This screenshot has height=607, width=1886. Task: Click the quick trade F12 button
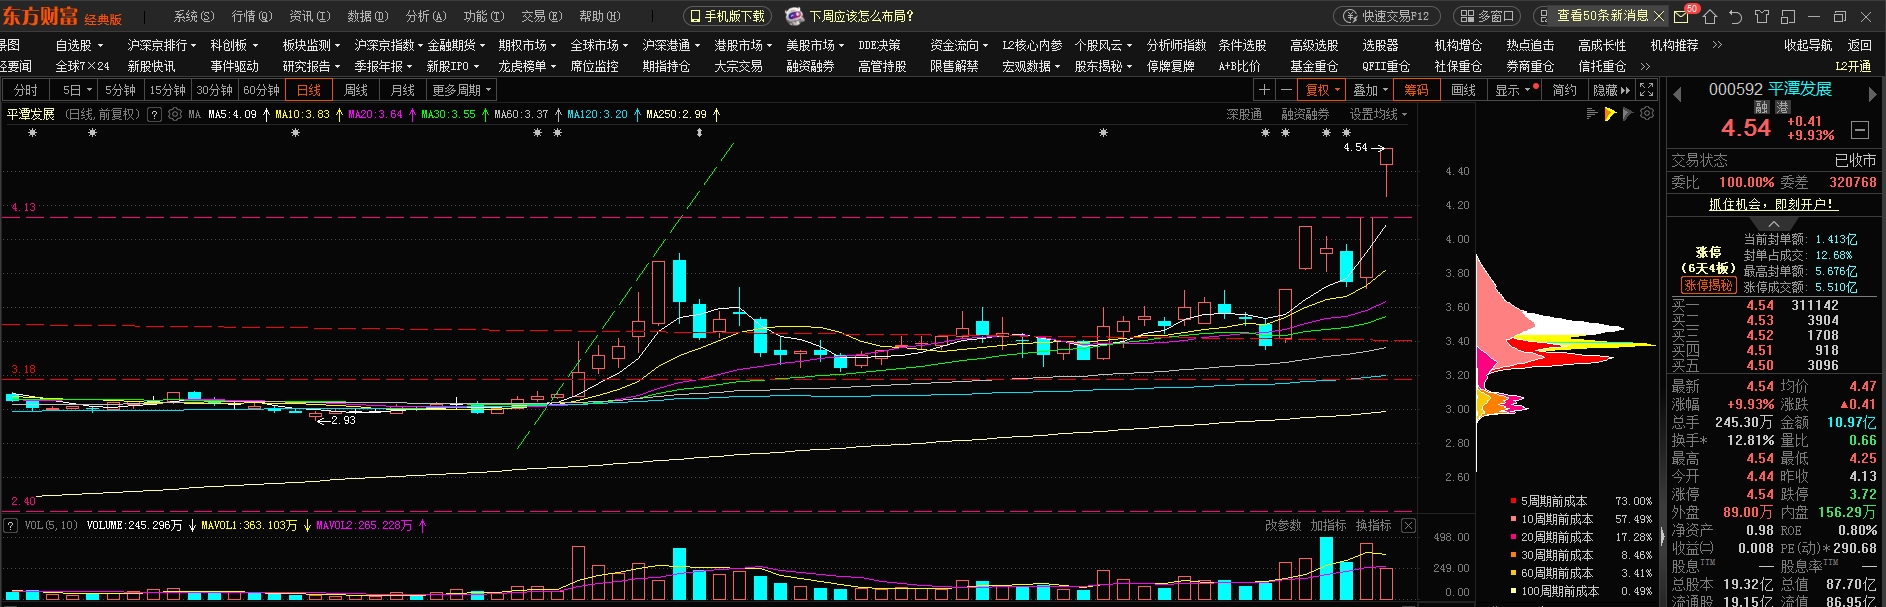point(1386,16)
